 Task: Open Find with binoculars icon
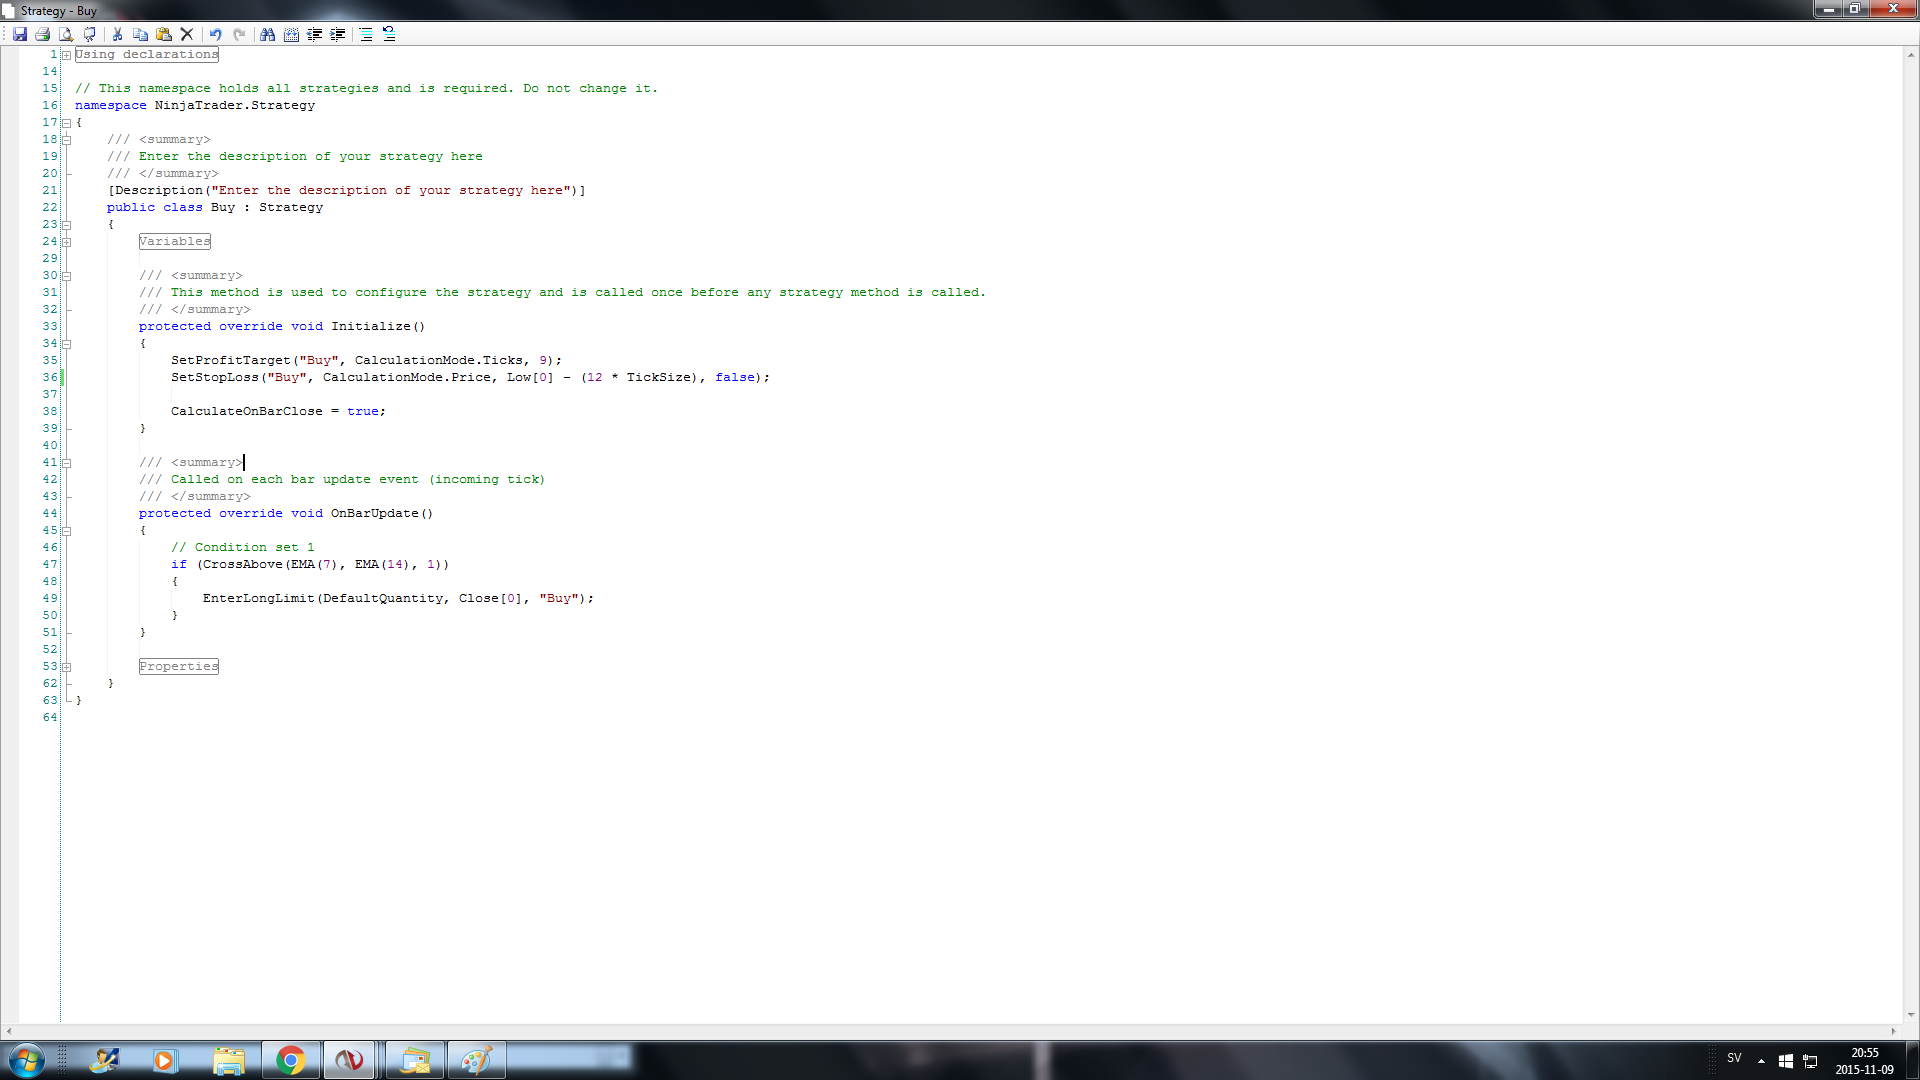pos(267,34)
